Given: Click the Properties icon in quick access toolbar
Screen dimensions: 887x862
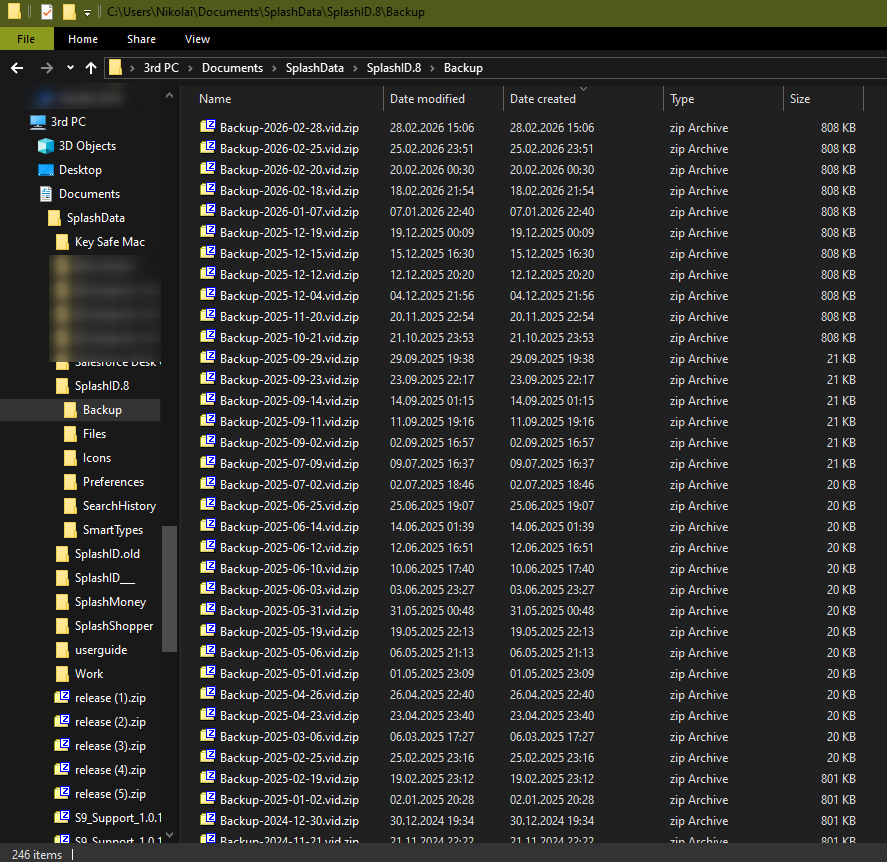Looking at the screenshot, I should [x=46, y=12].
